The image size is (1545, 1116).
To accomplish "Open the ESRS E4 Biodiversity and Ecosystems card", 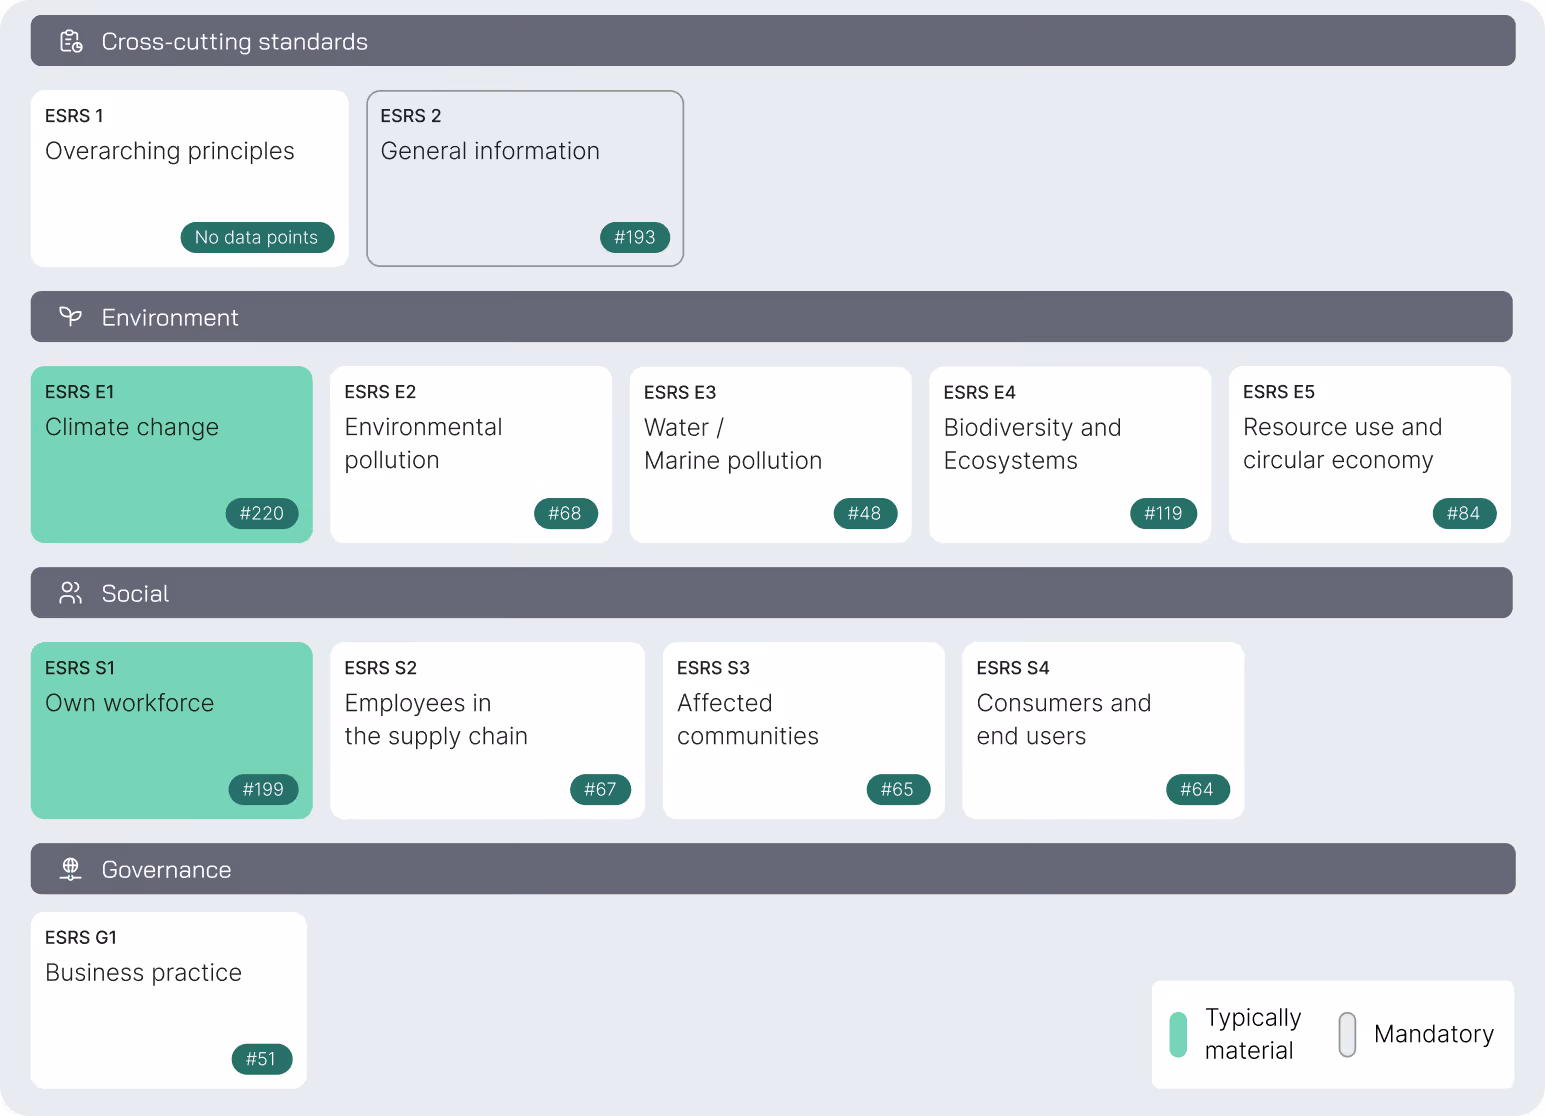I will (1070, 455).
